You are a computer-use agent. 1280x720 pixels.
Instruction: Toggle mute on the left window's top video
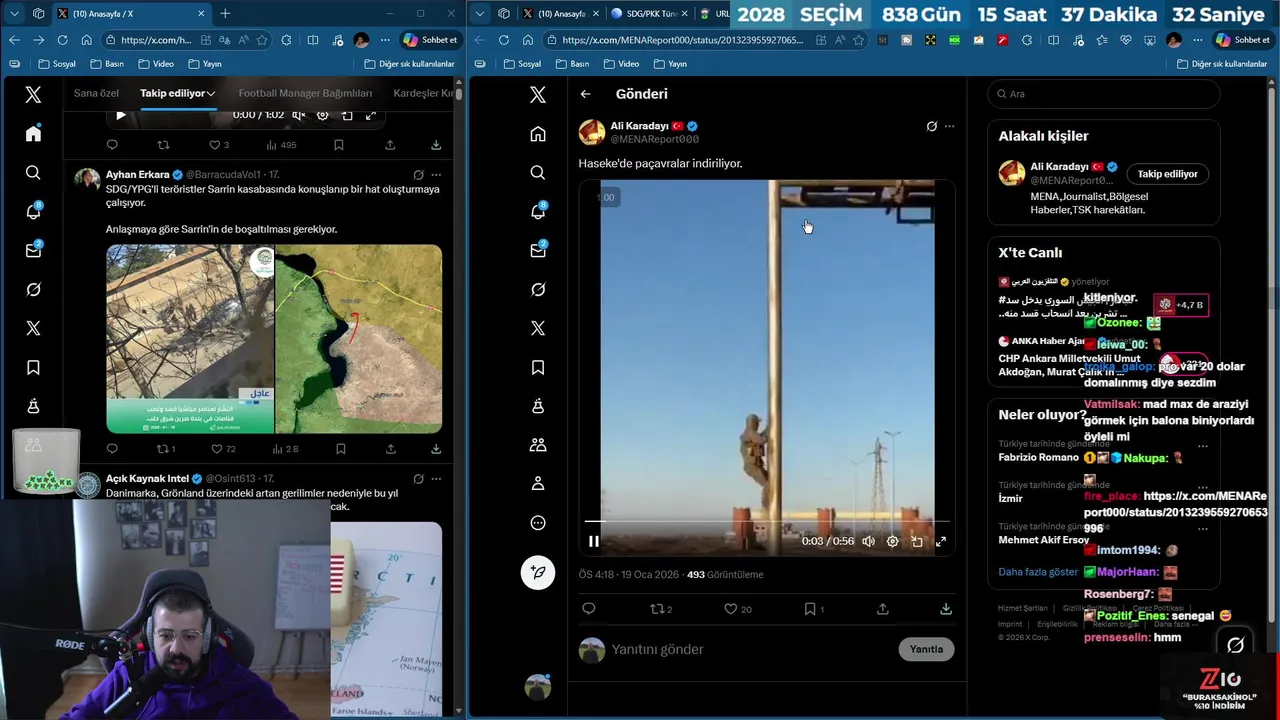click(x=298, y=115)
